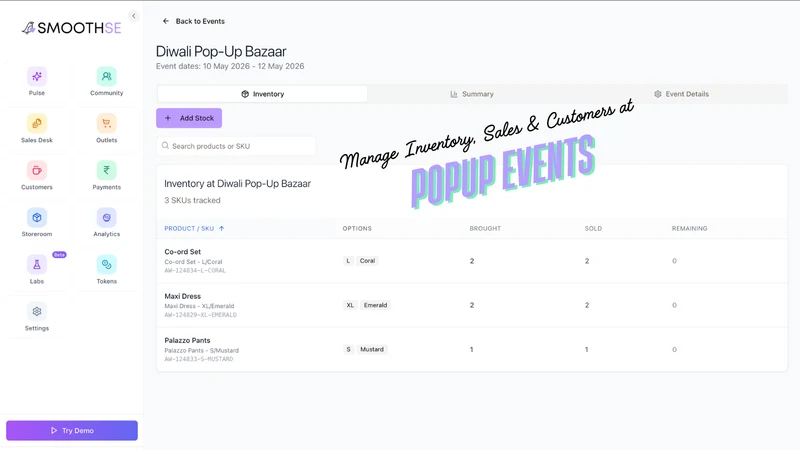Go Back to Events
Image resolution: width=800 pixels, height=450 pixels.
(x=200, y=21)
